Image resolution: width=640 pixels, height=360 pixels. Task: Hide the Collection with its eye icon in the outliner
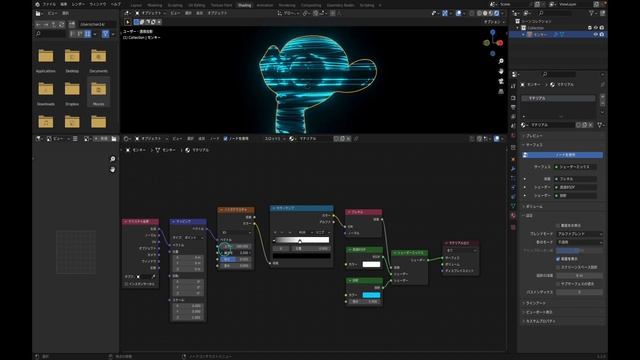point(596,28)
